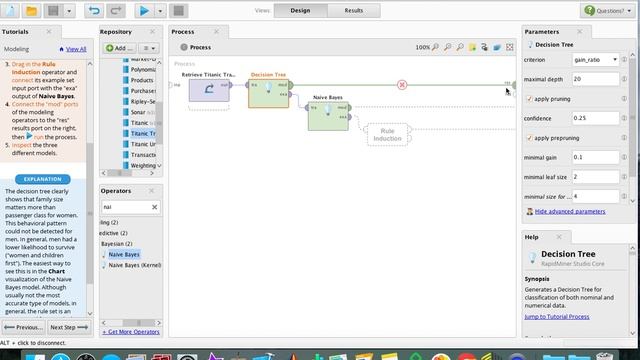Viewport: 640px width, 360px height.
Task: Redo the last undone action
Action: click(116, 11)
